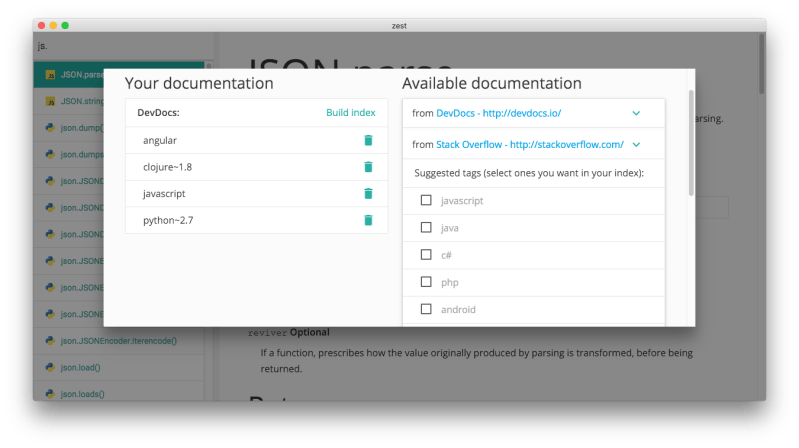The height and width of the screenshot is (448, 799).
Task: Click Python icon beside json.JSONEncoder.iterencode()
Action: pyautogui.click(x=50, y=340)
